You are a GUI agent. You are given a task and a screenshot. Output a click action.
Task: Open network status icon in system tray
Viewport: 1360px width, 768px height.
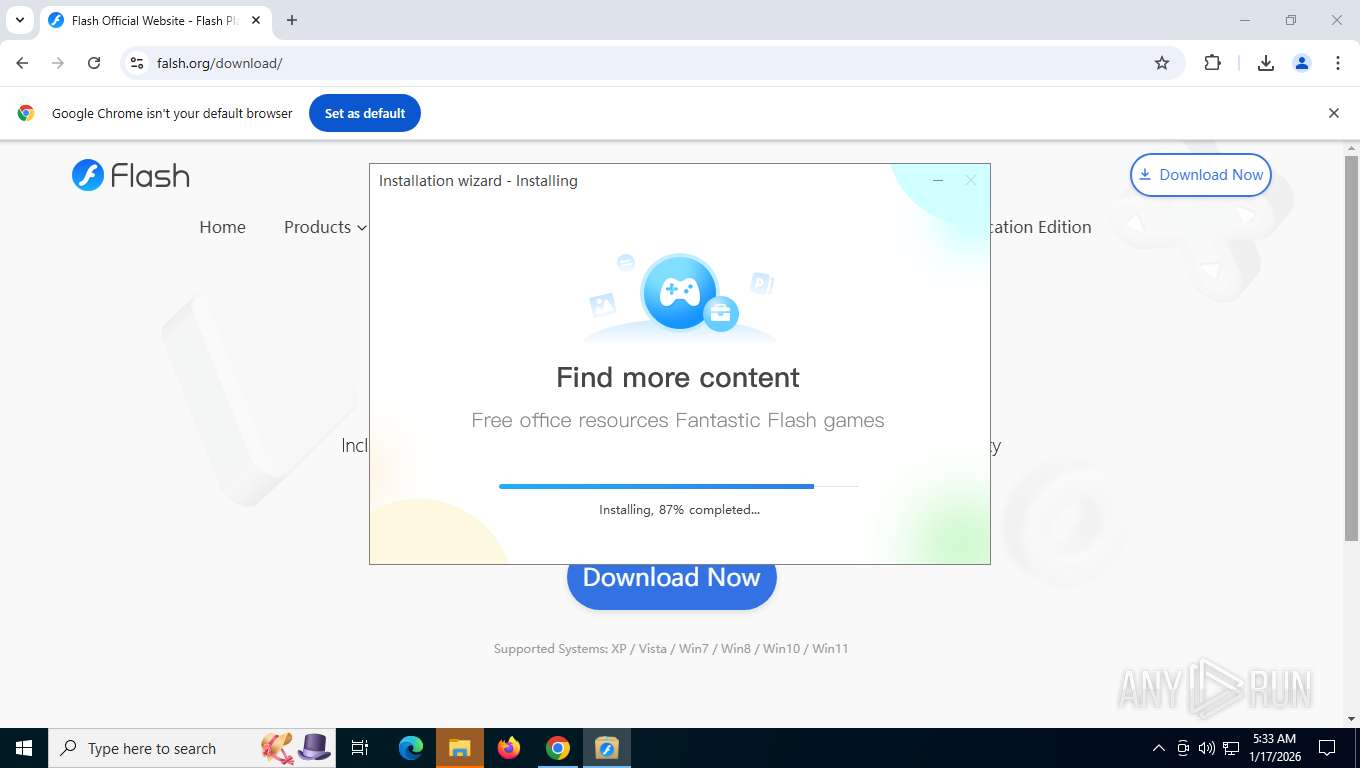[1231, 748]
